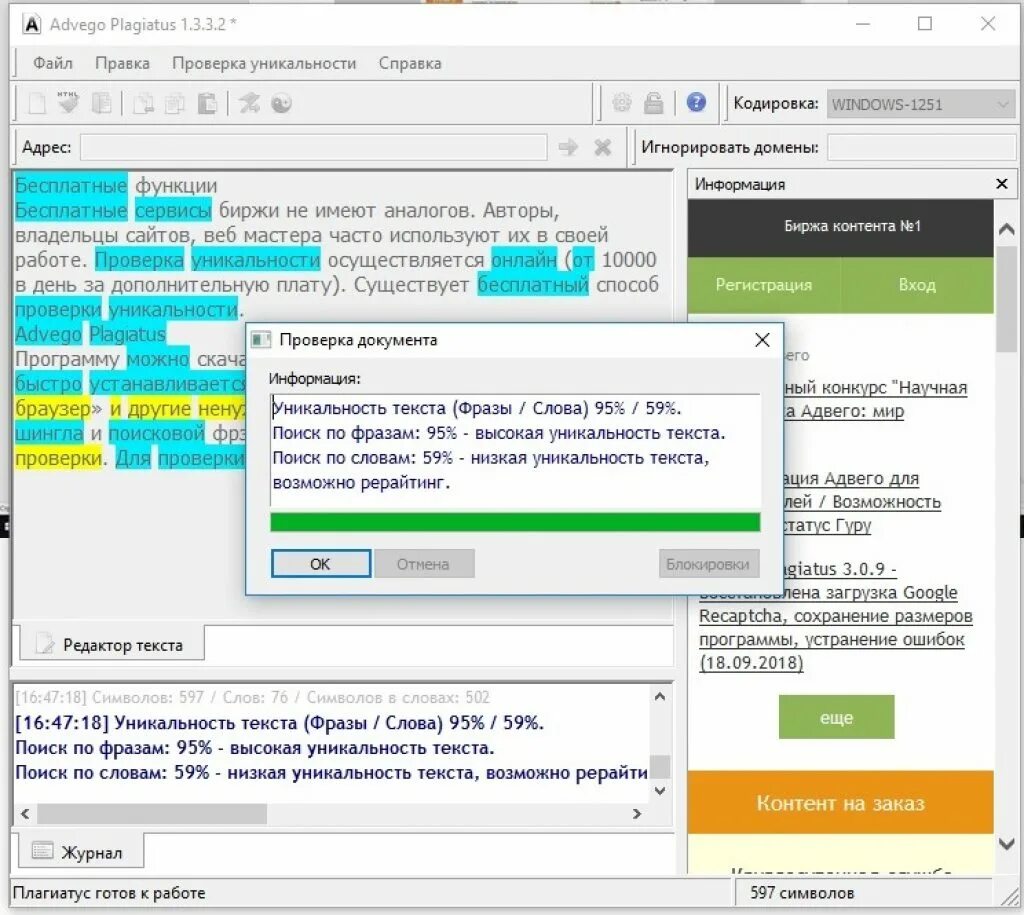This screenshot has height=915, width=1024.
Task: Click the HTML clean-up toolbar icon
Action: (68, 103)
